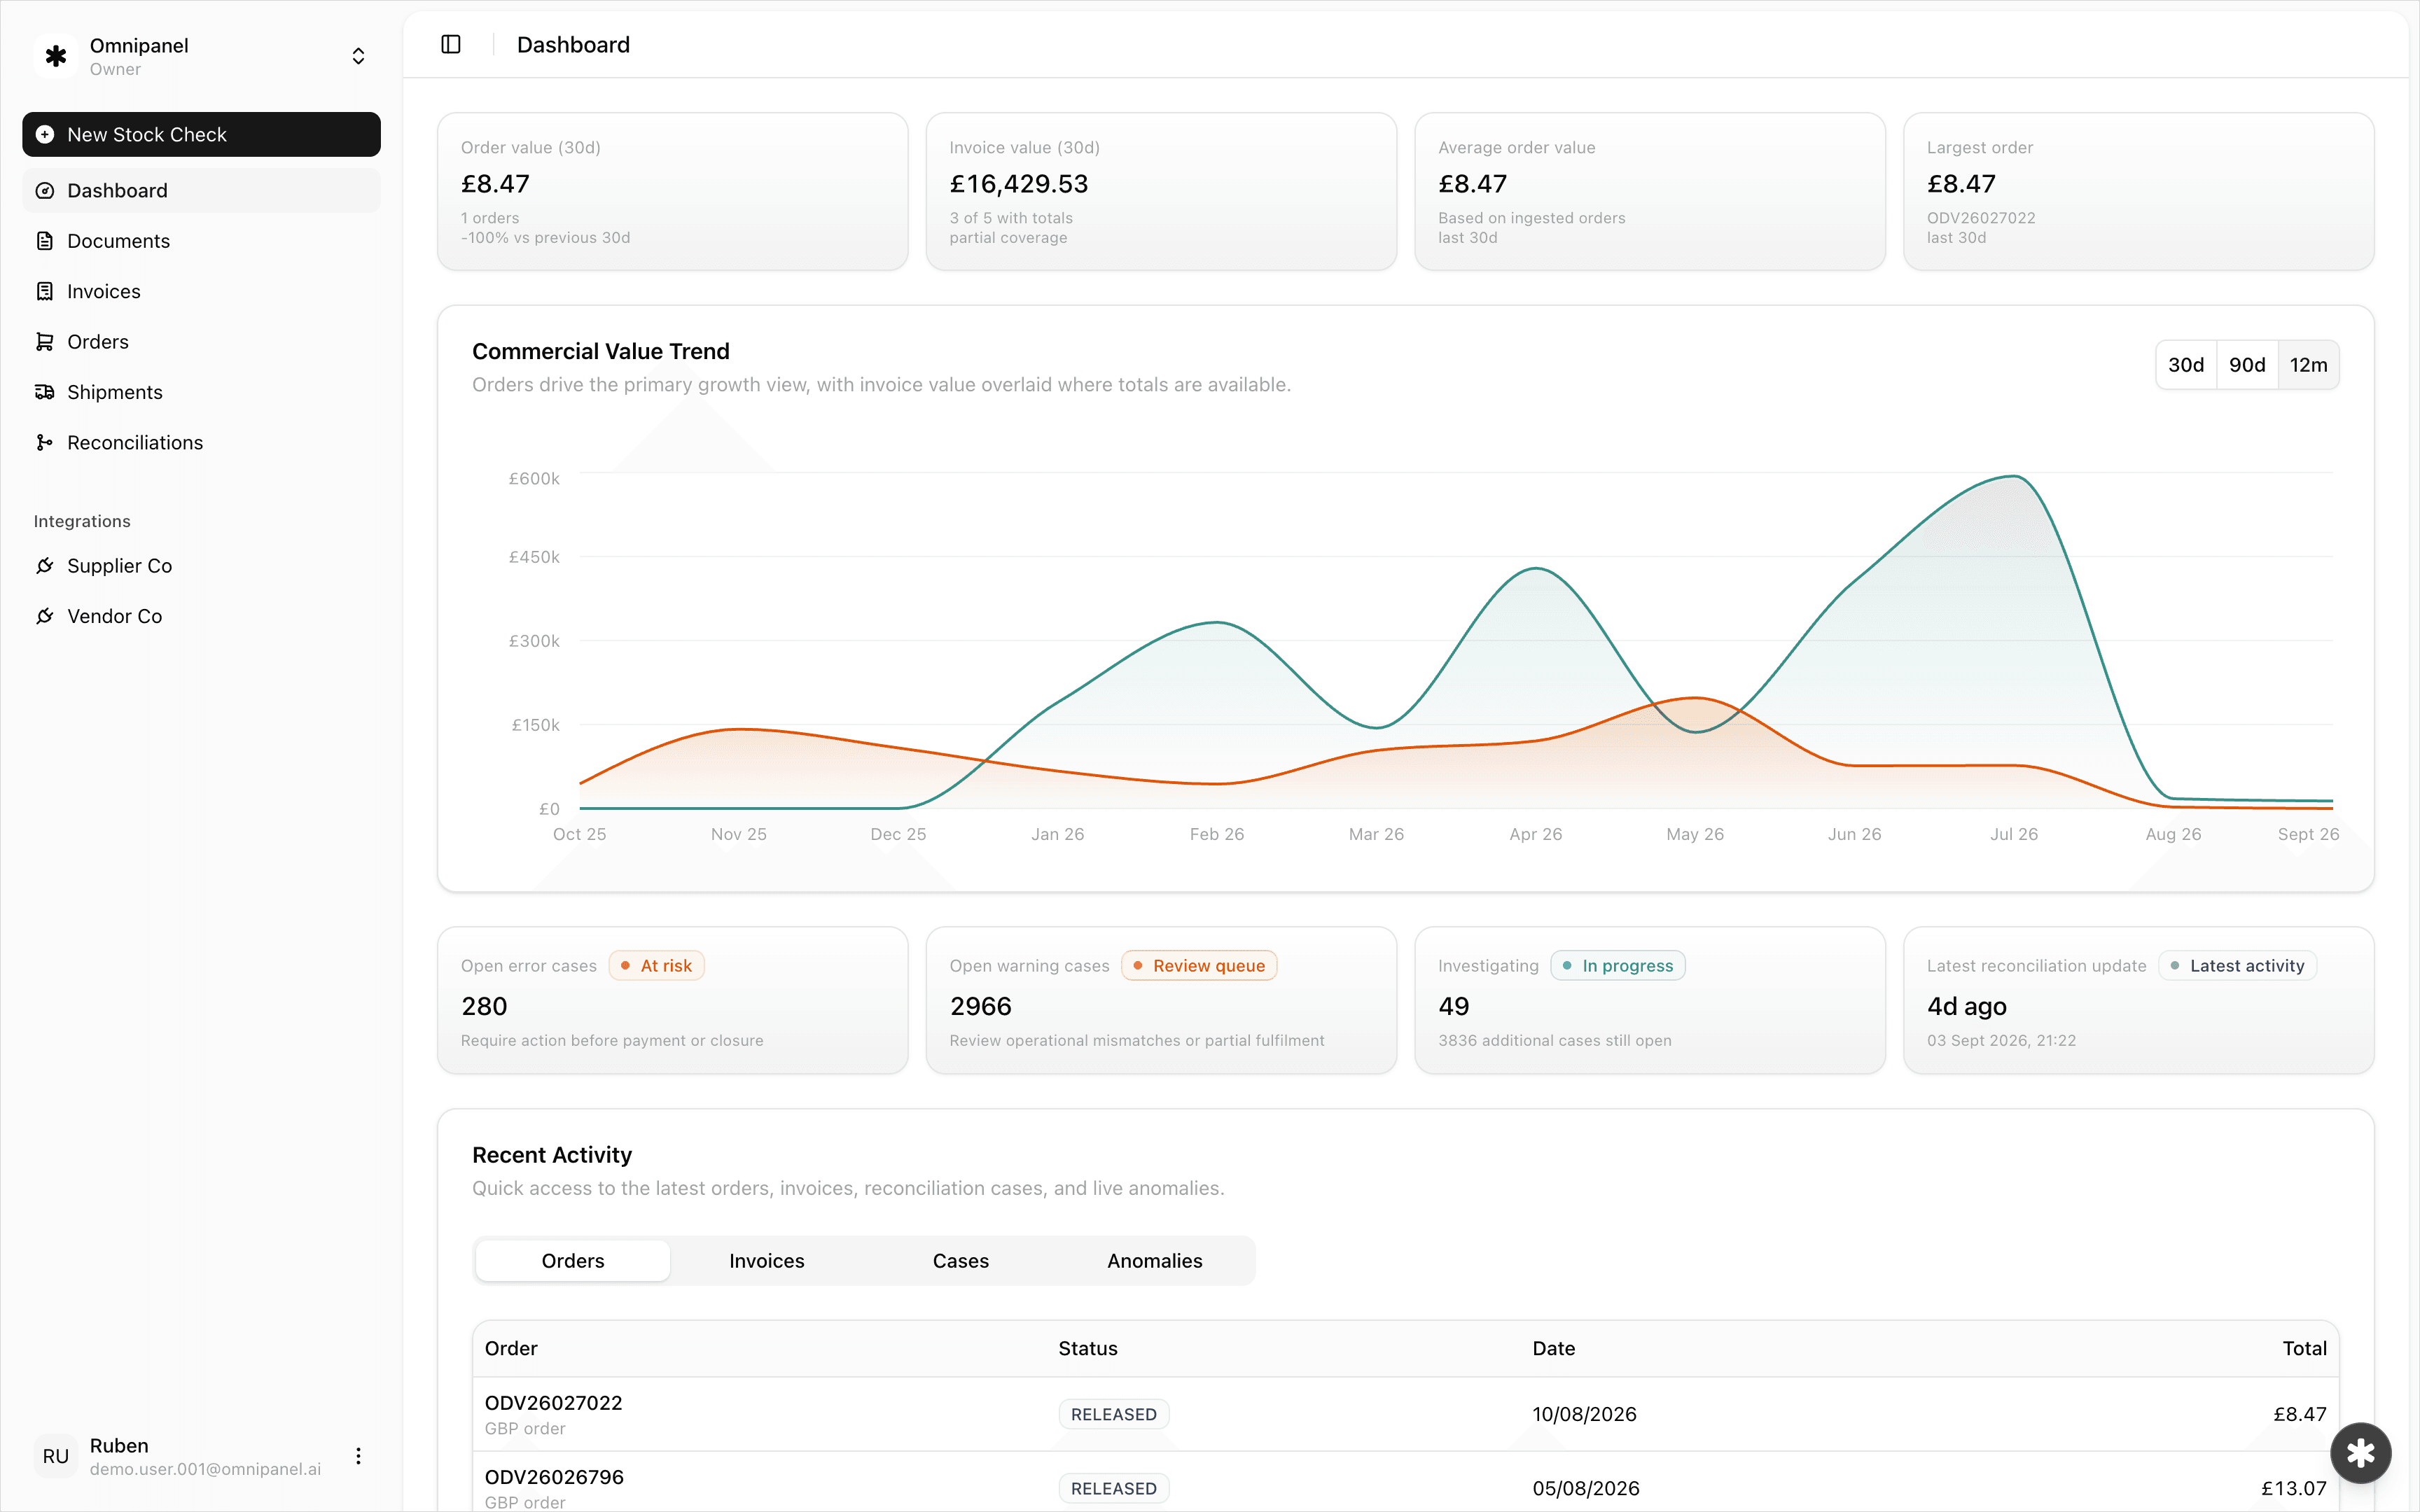
Task: Click the £13.07 total cell
Action: pyautogui.click(x=2293, y=1488)
